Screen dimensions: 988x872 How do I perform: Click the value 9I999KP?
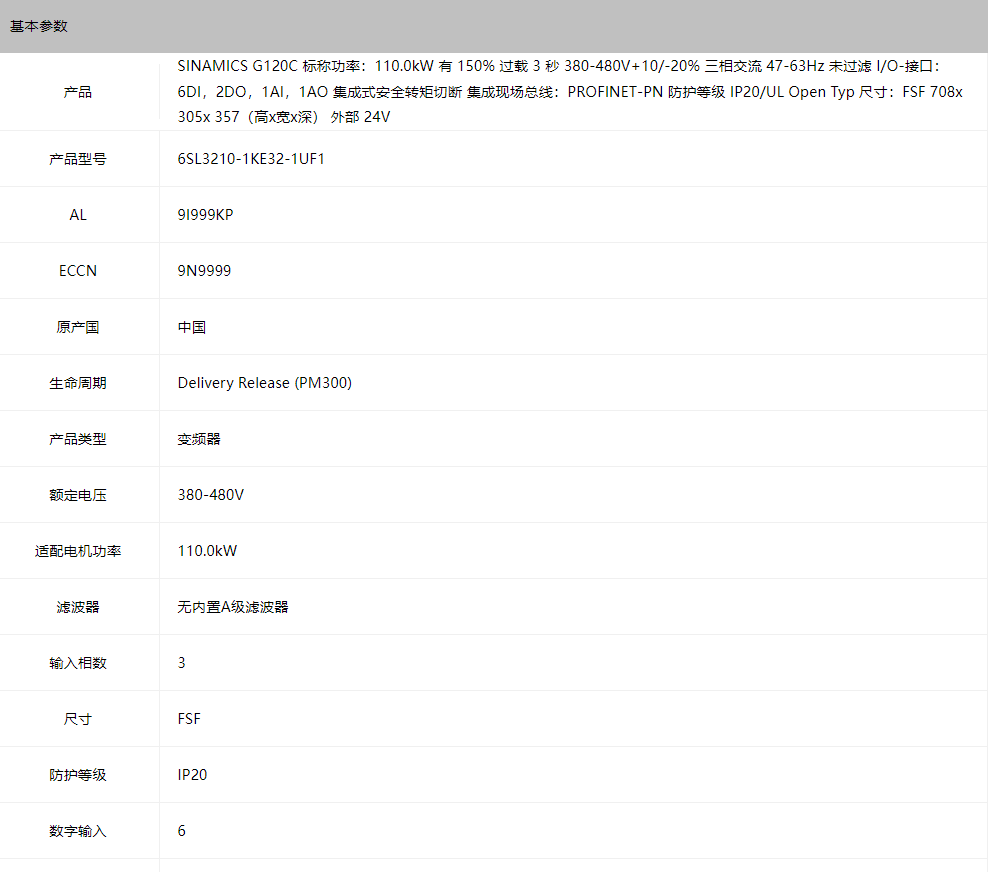pos(205,215)
